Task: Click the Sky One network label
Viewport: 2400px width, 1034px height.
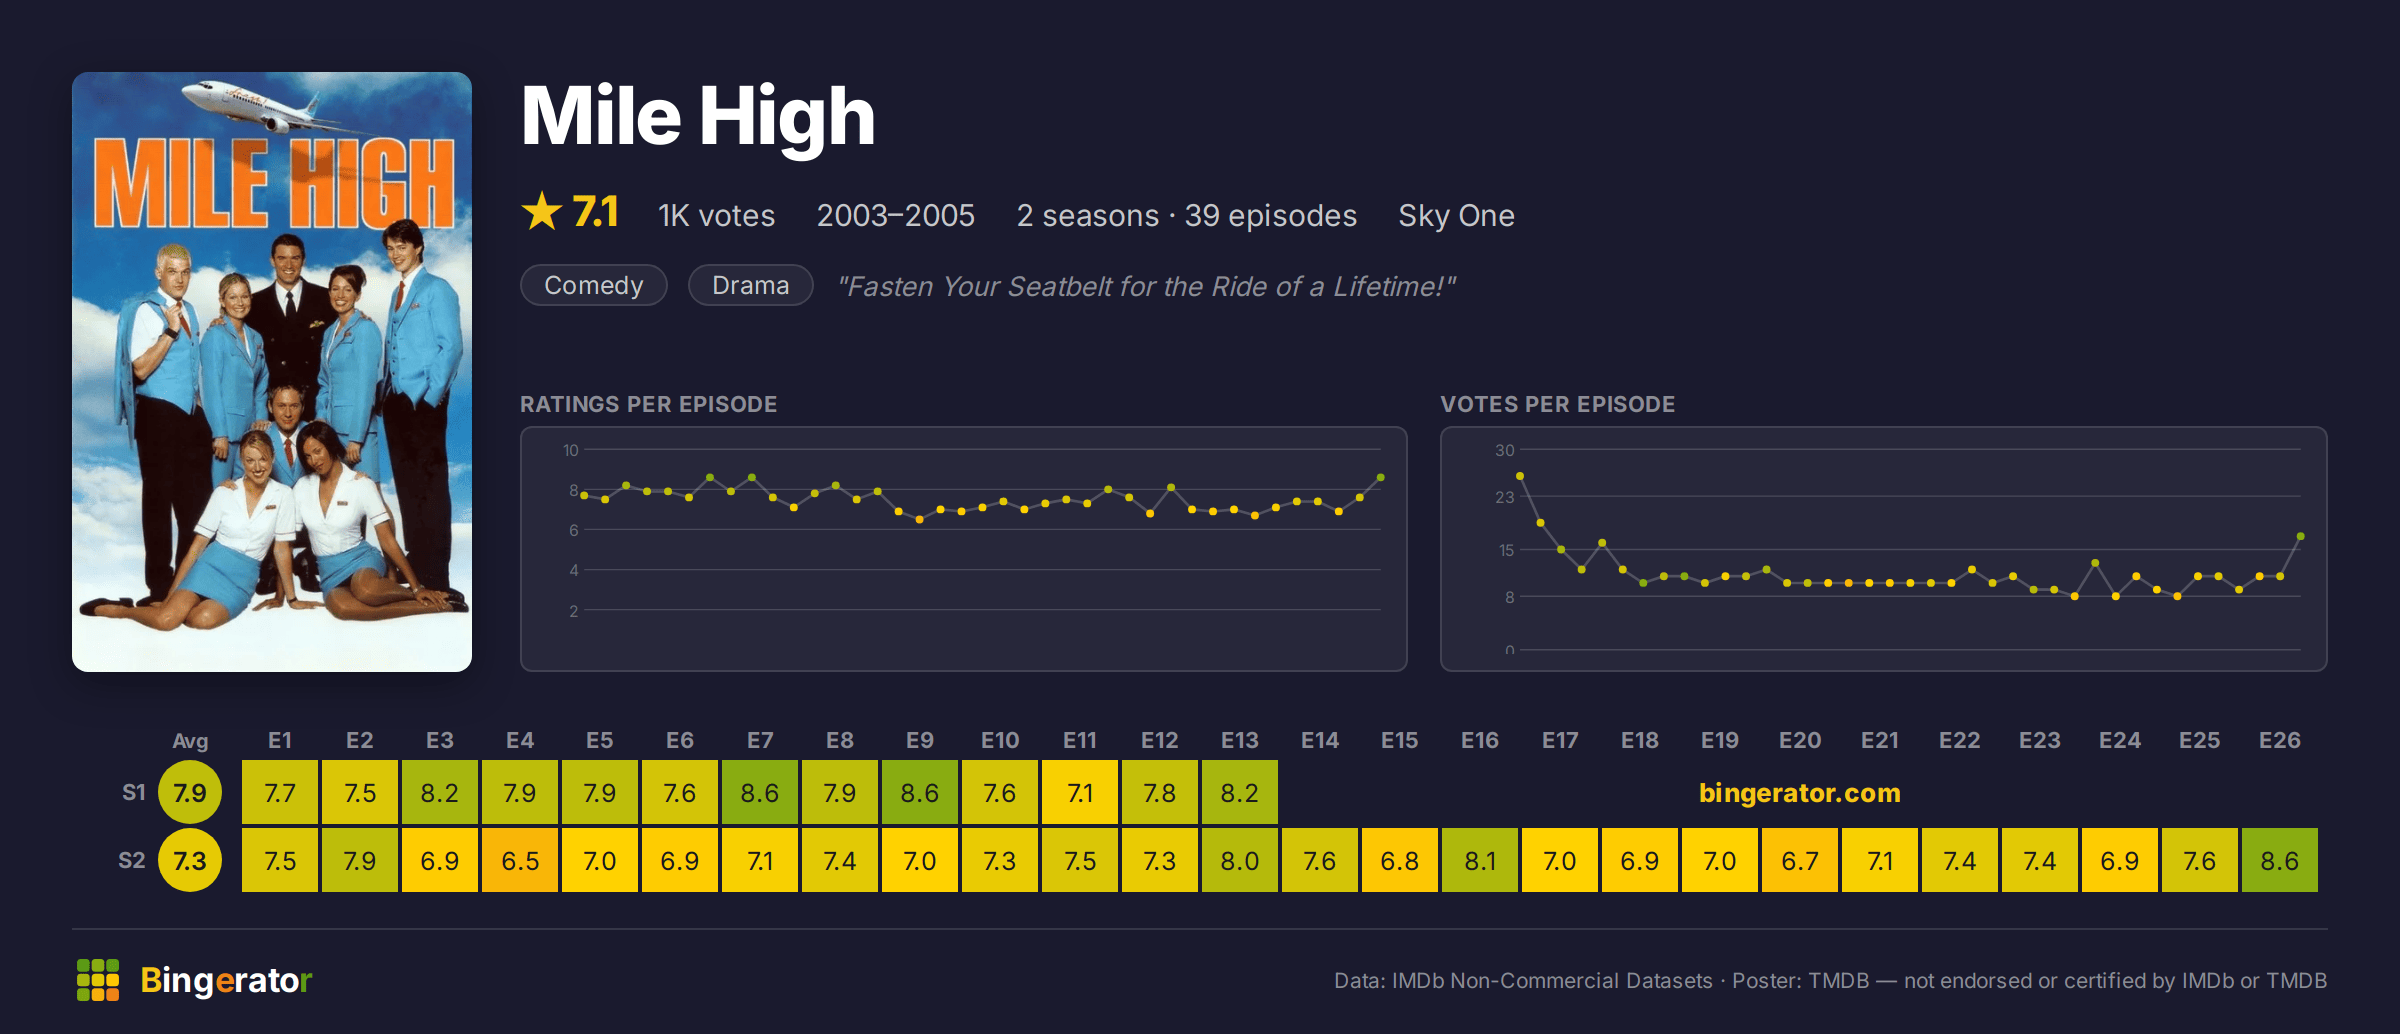Action: click(1456, 215)
